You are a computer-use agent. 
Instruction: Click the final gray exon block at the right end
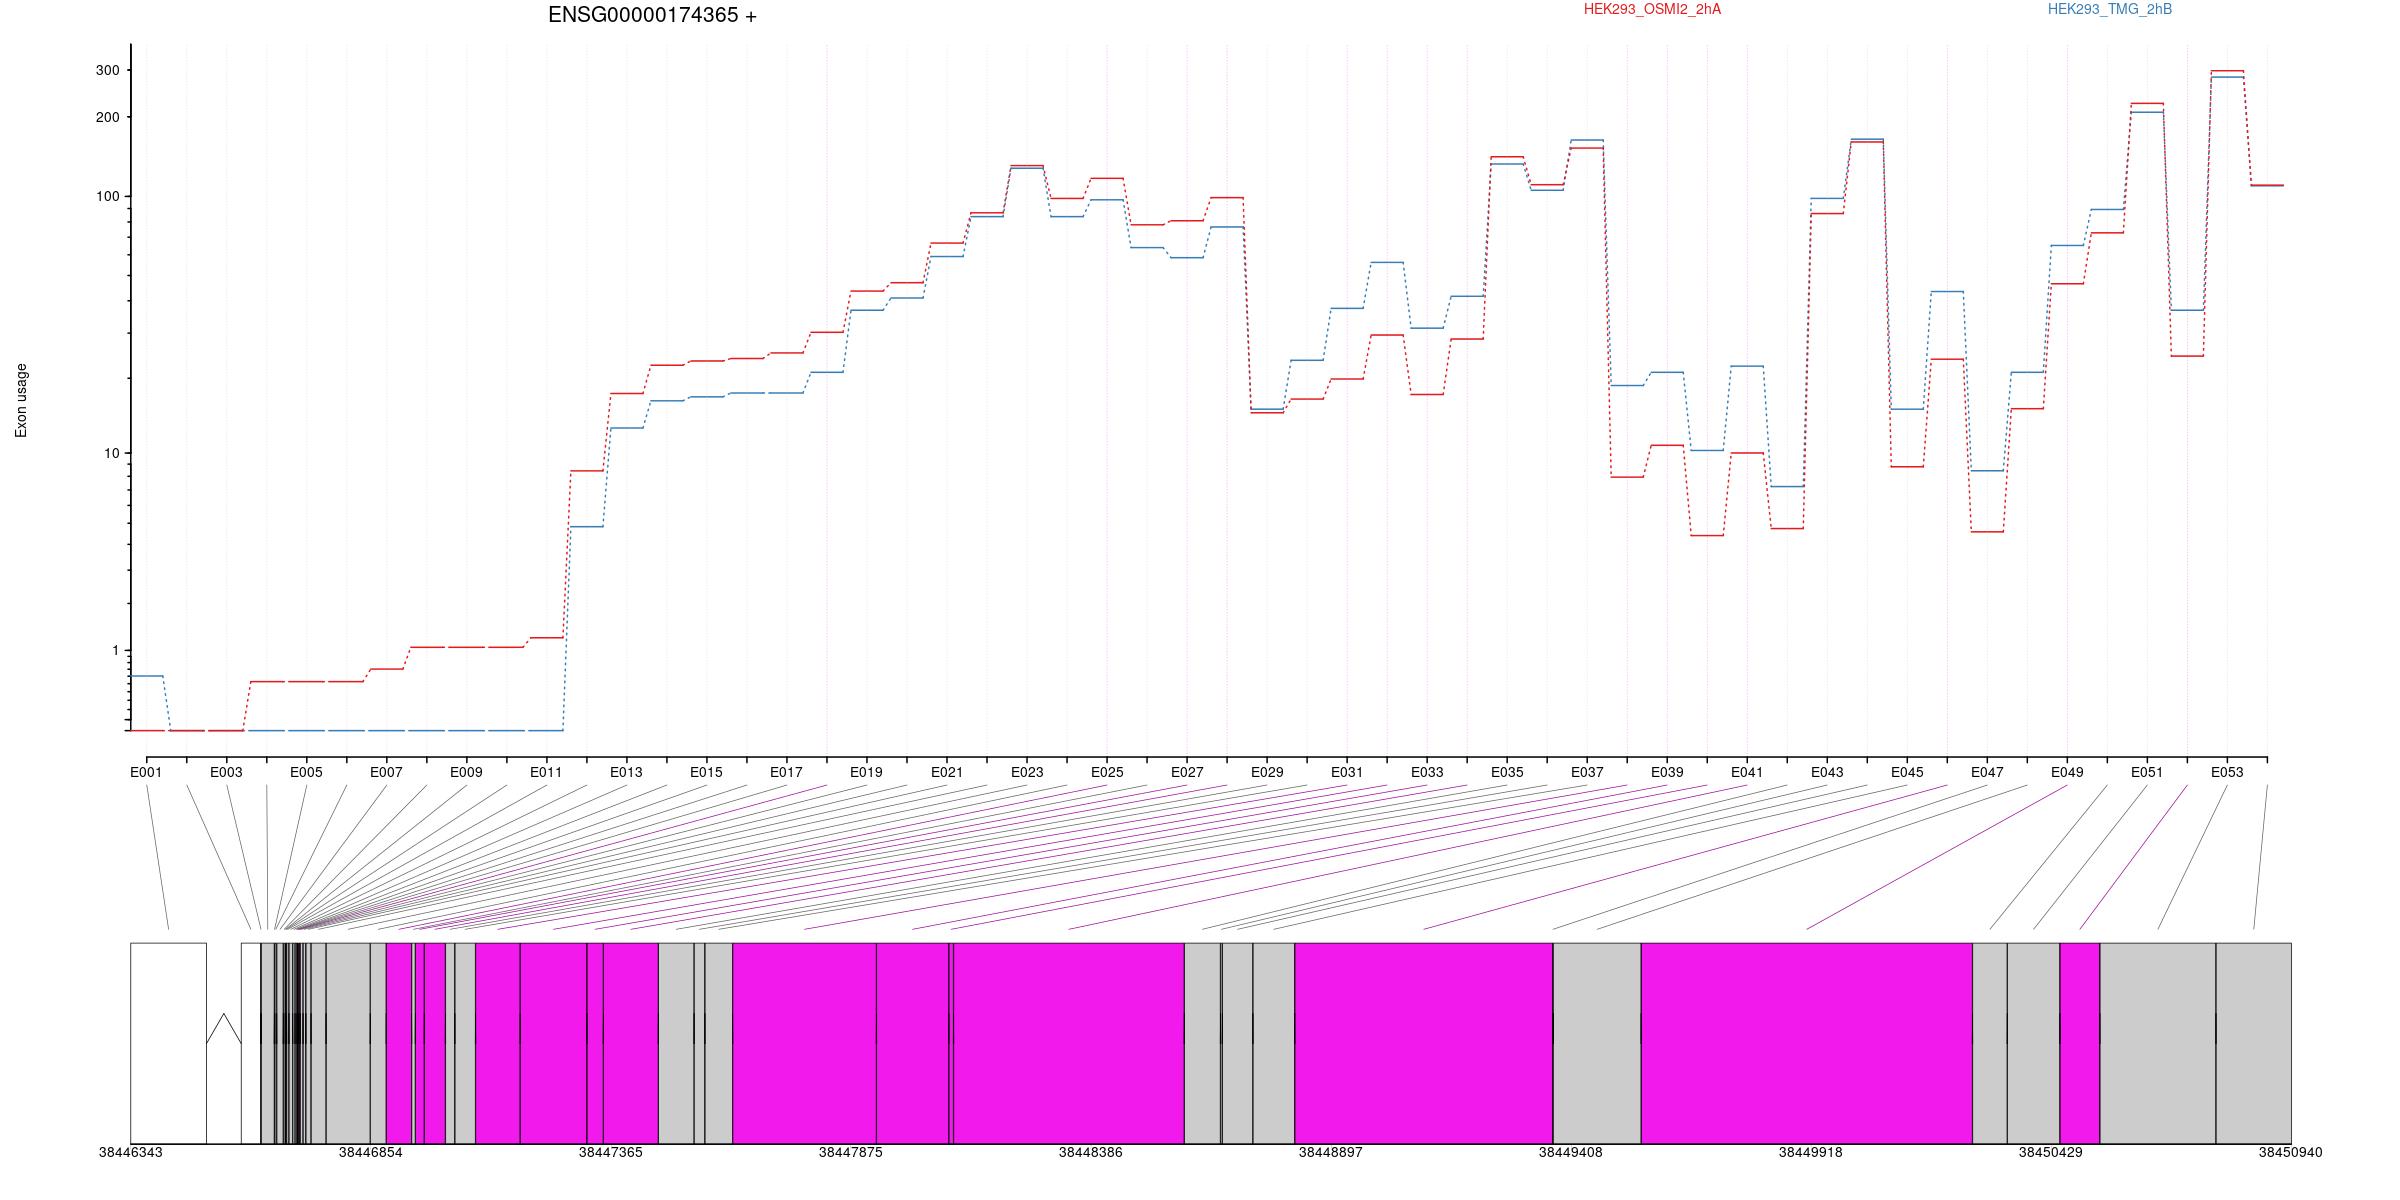coord(2254,1043)
